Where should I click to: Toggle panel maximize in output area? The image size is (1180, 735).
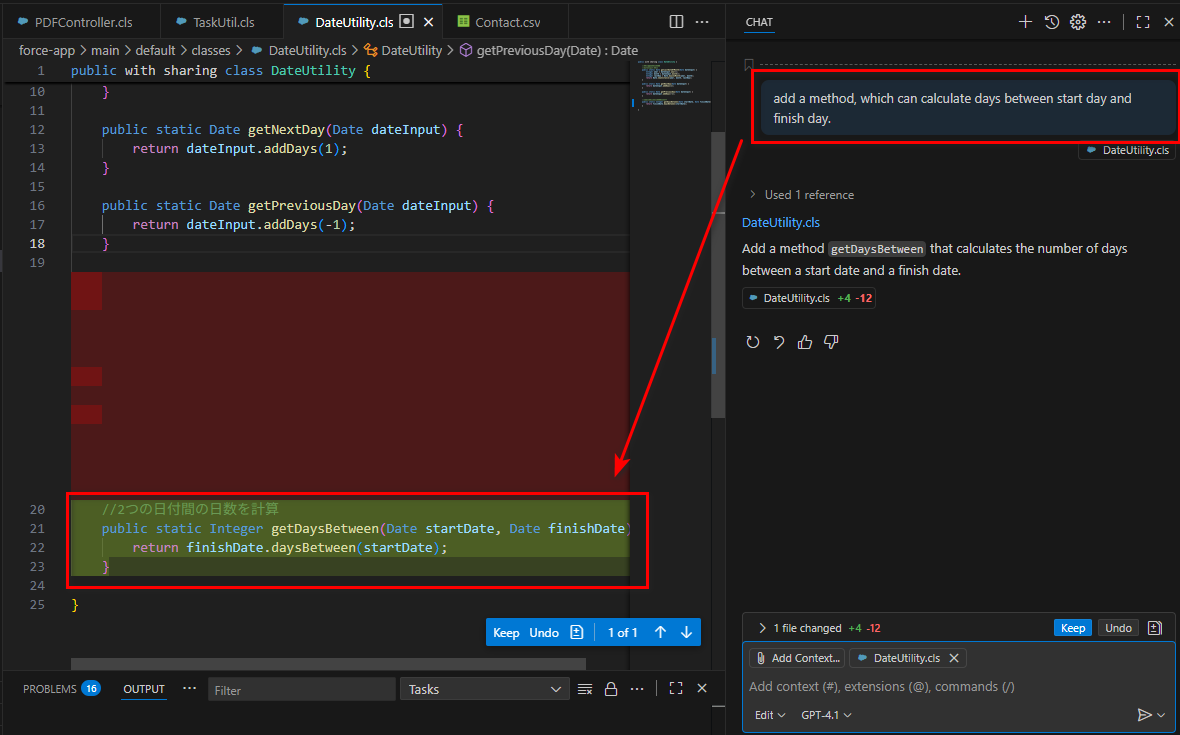point(676,688)
